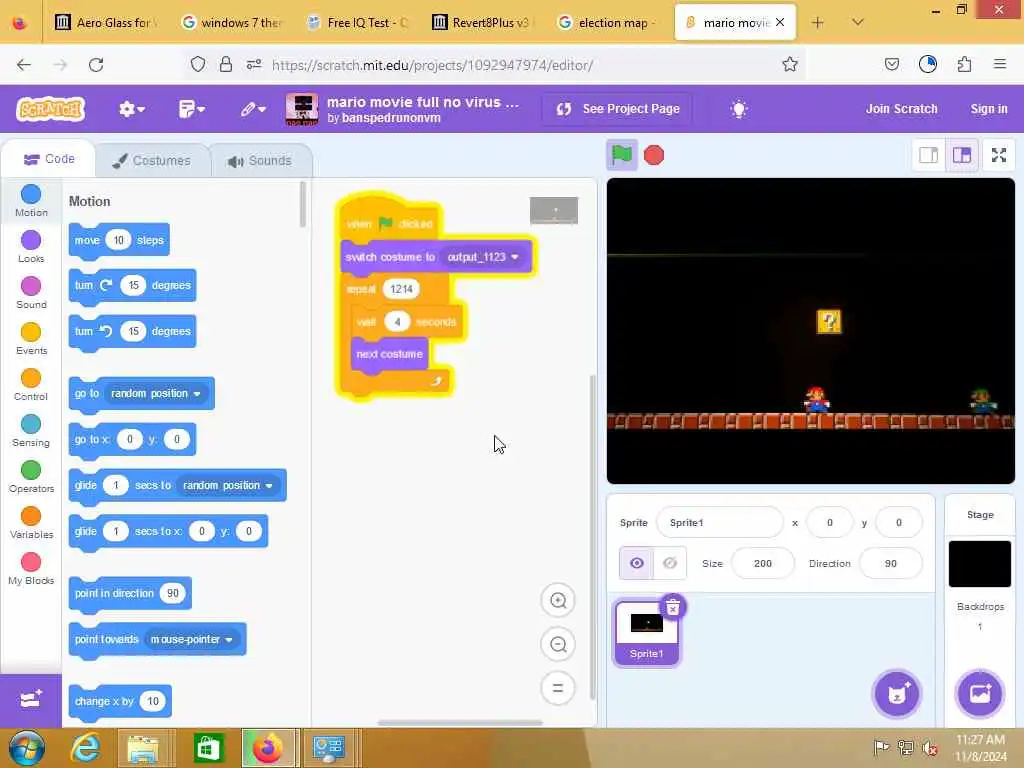Open File Explorer from the taskbar
Screen dimensions: 1024x768
[144, 748]
